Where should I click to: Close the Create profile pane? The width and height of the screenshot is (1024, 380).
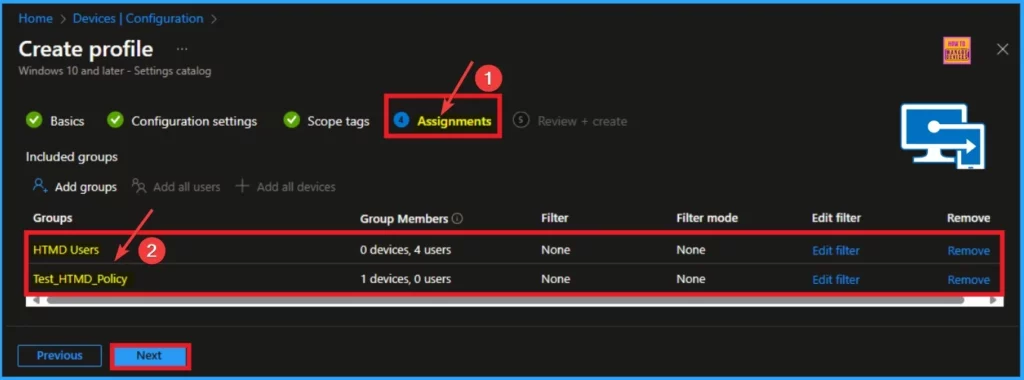[x=1002, y=49]
